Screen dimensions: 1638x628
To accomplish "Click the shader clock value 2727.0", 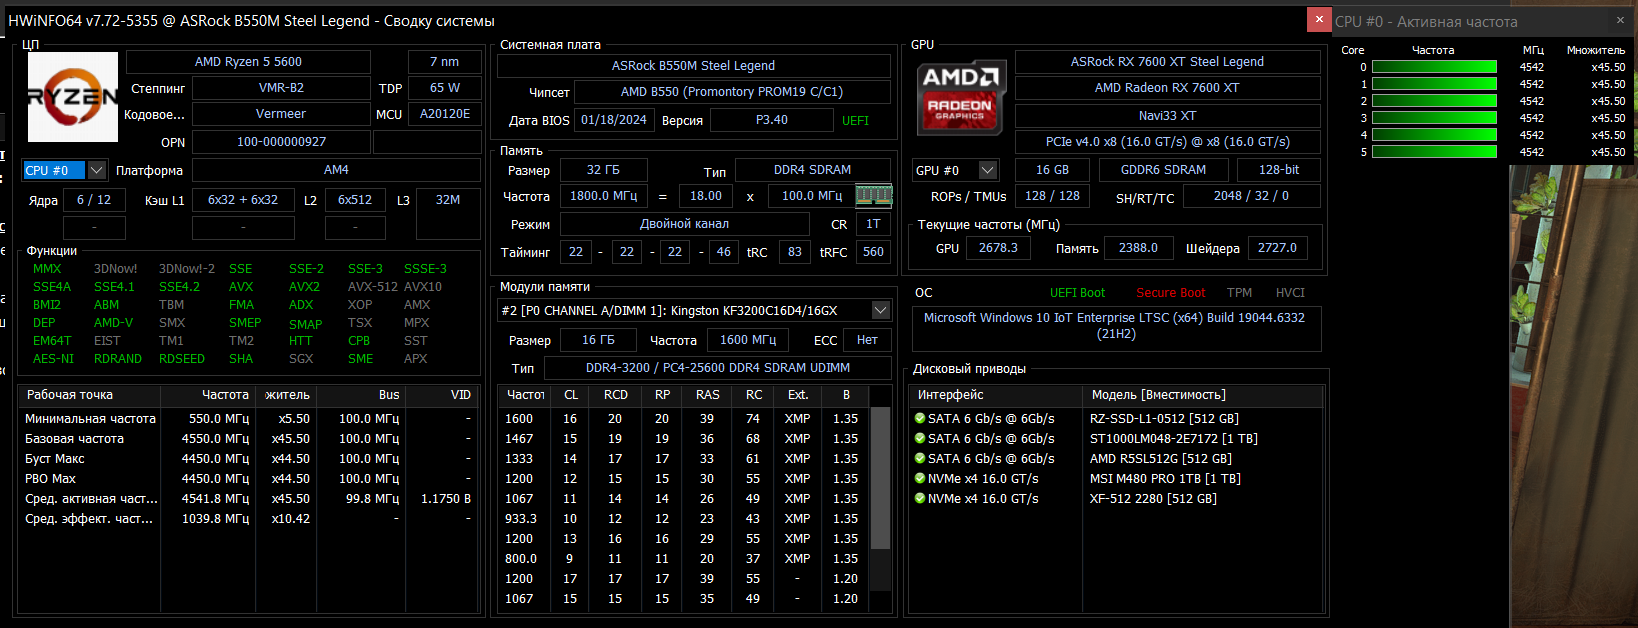I will [1277, 248].
